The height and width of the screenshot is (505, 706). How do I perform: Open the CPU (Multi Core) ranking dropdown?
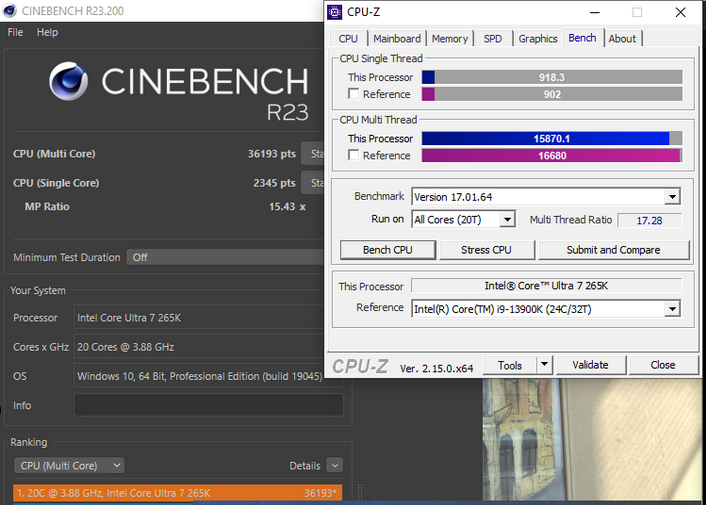tap(69, 465)
